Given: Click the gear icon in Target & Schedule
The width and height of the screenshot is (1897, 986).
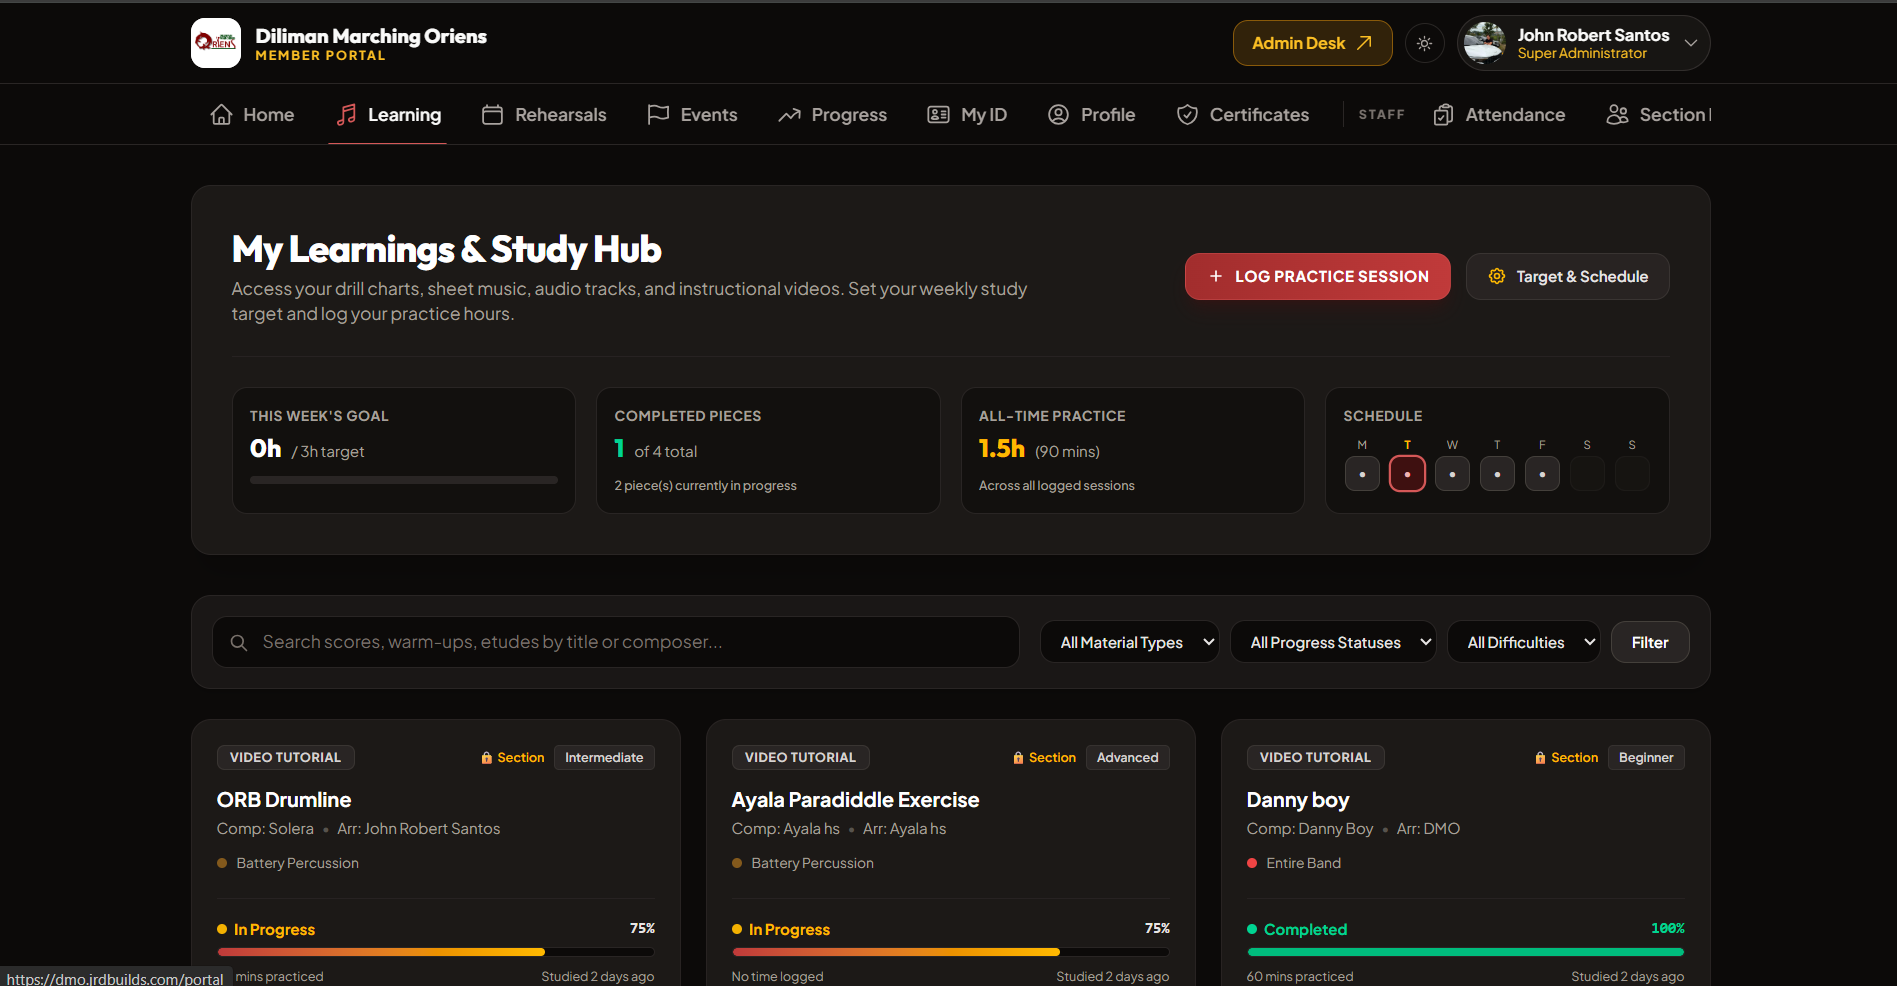Looking at the screenshot, I should [1496, 276].
